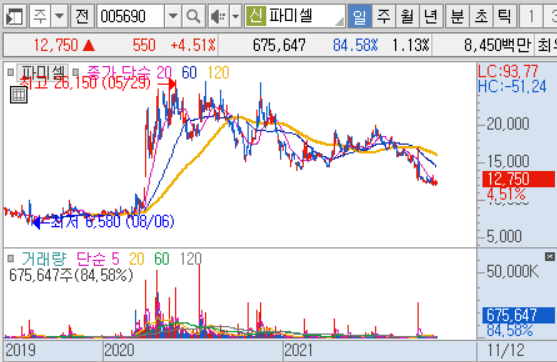Switch to 틱 tick chart tab
This screenshot has height=362, width=557.
pos(505,16)
